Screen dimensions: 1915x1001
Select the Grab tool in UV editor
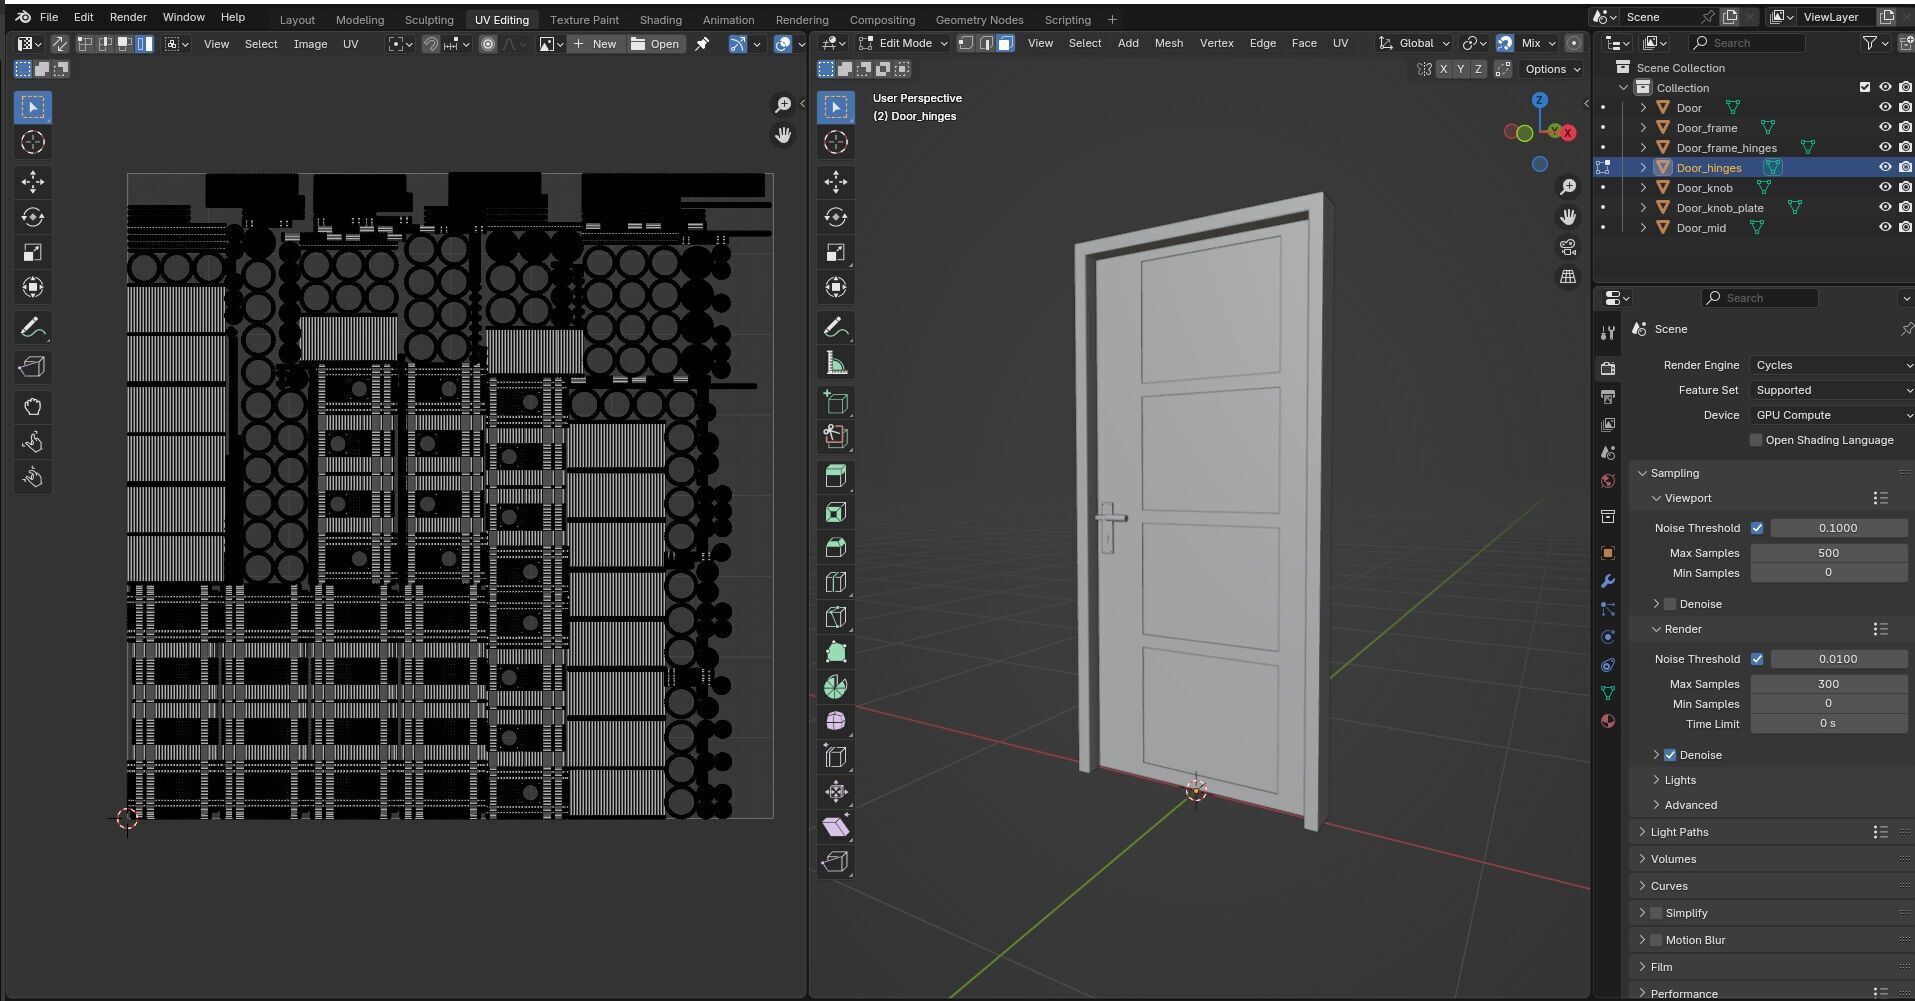point(32,407)
